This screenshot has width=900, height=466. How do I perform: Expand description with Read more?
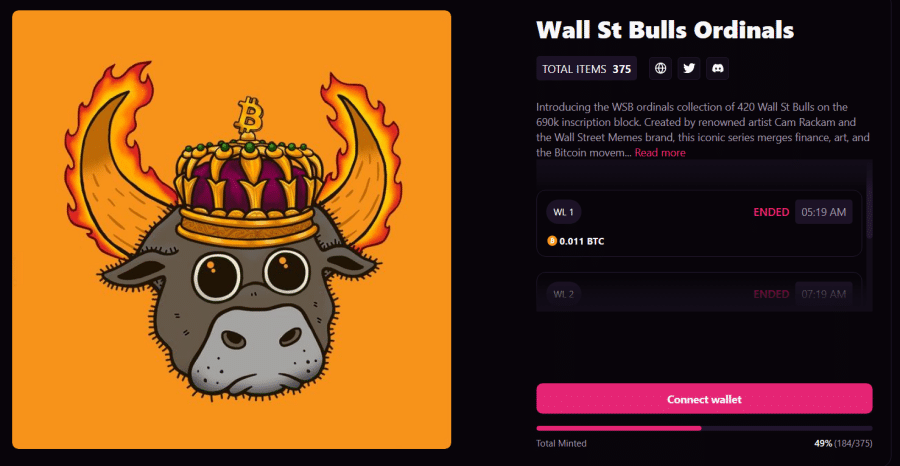tap(660, 153)
